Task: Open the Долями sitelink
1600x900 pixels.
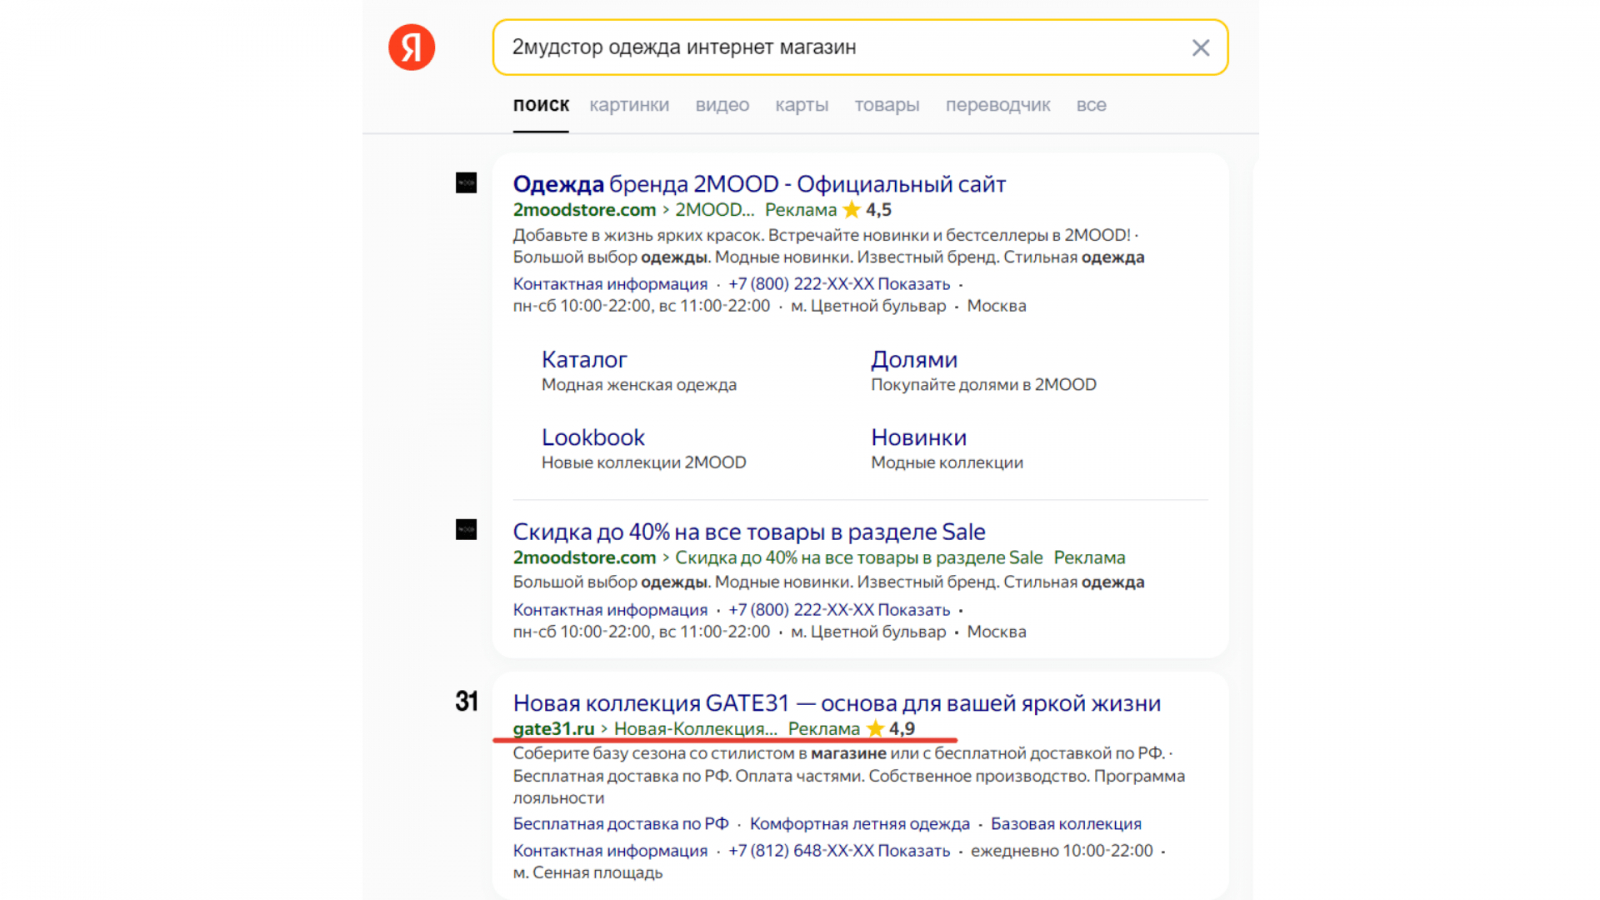Action: [x=914, y=360]
